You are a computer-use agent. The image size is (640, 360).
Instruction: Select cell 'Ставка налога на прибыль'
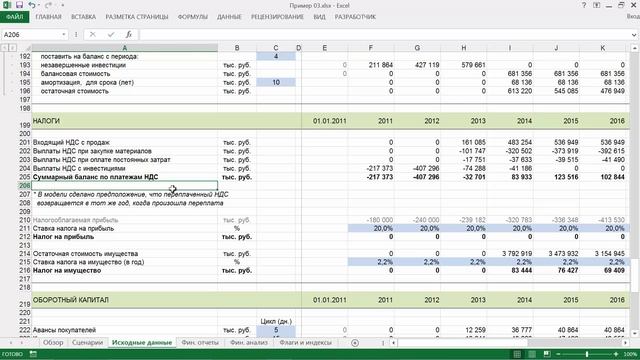[124, 229]
